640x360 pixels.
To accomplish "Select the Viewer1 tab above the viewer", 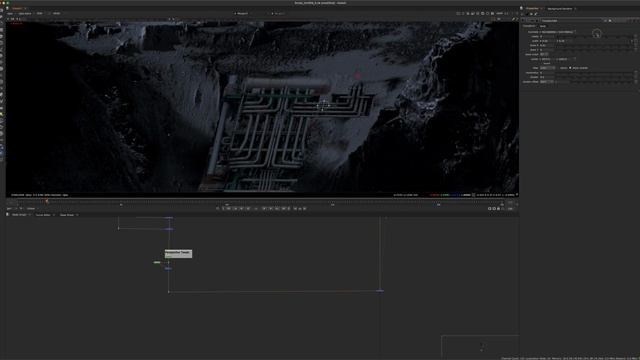I will pyautogui.click(x=17, y=8).
